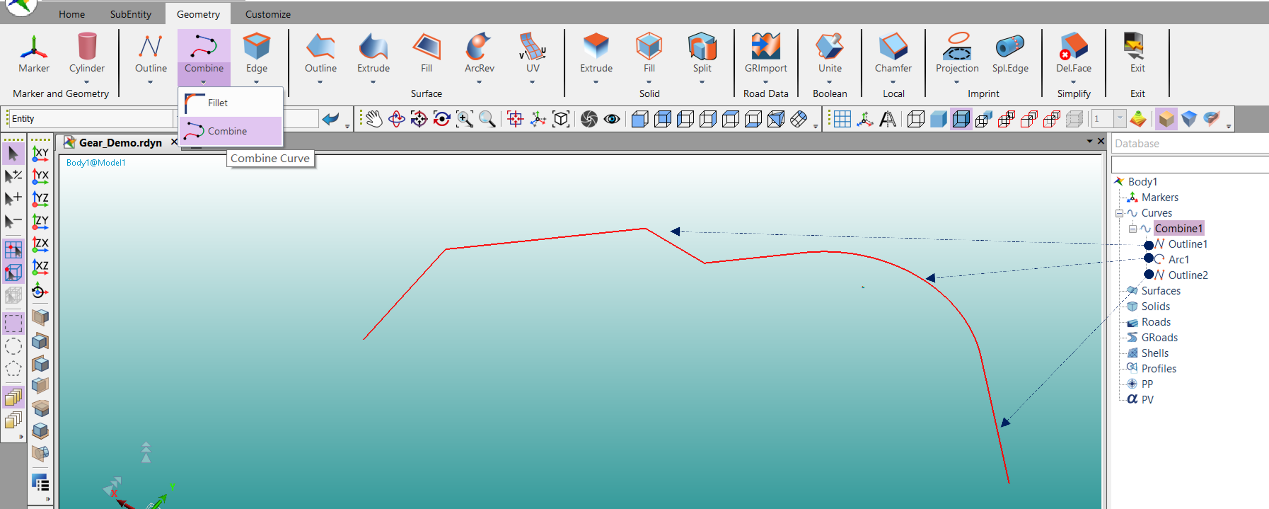Image resolution: width=1269 pixels, height=509 pixels.
Task: Click the Chamfer tool icon
Action: (893, 53)
